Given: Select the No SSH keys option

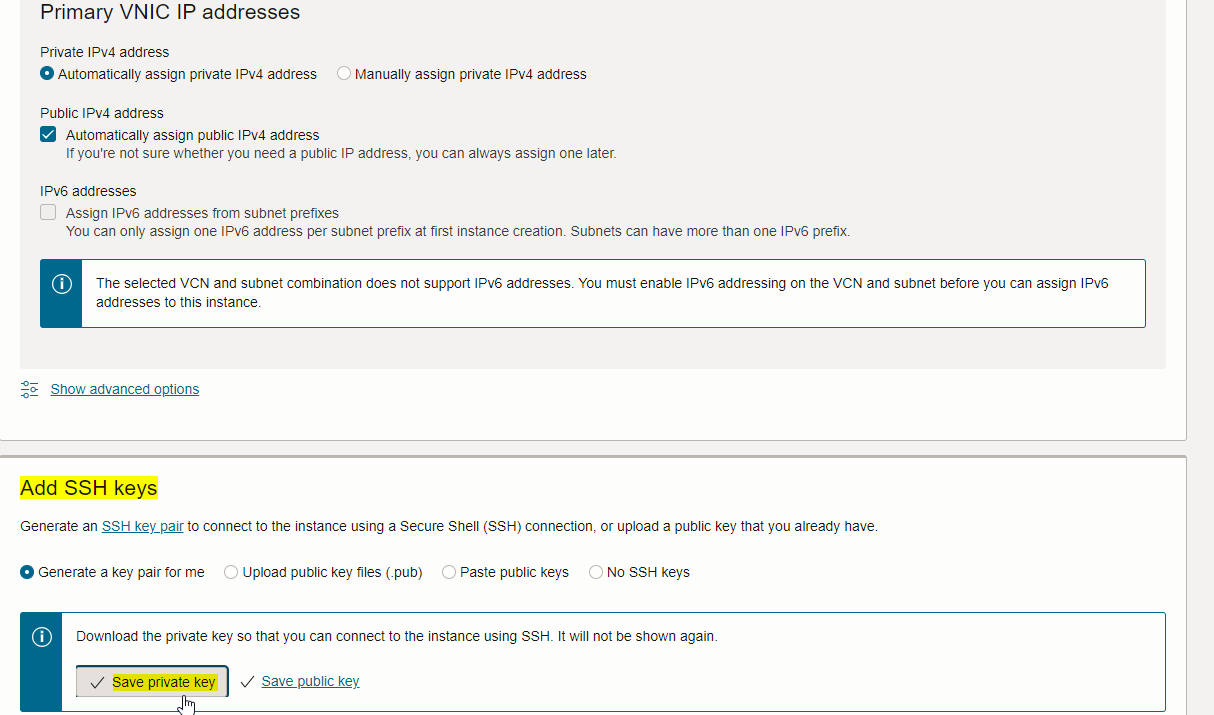Looking at the screenshot, I should tap(596, 572).
